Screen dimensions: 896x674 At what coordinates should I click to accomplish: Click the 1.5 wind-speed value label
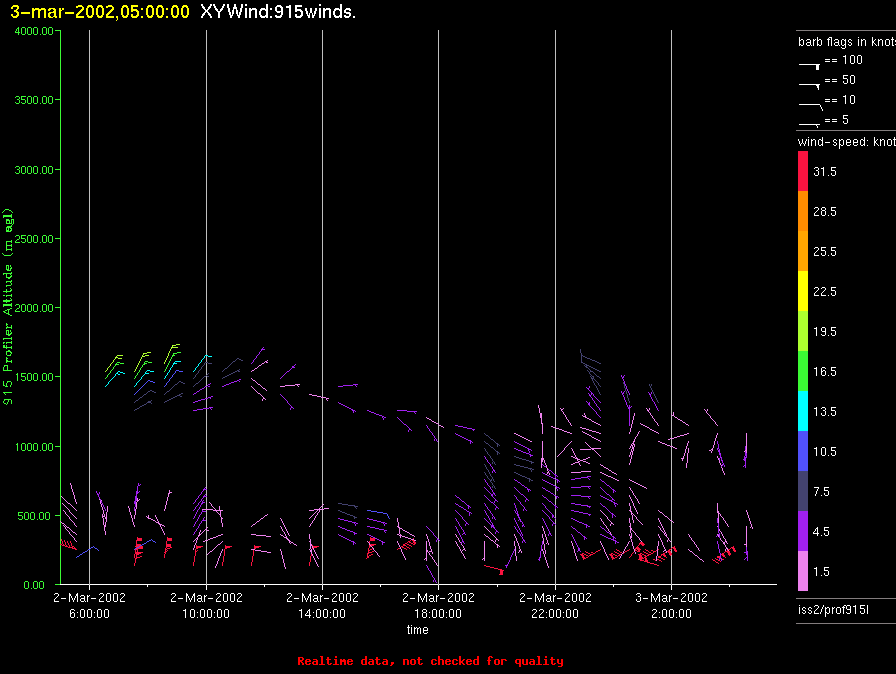click(821, 572)
